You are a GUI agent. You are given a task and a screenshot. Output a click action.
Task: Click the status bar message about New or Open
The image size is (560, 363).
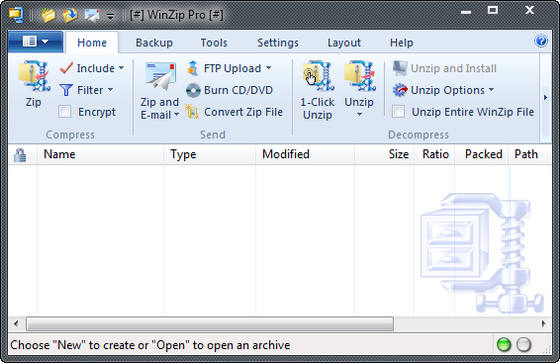(150, 345)
